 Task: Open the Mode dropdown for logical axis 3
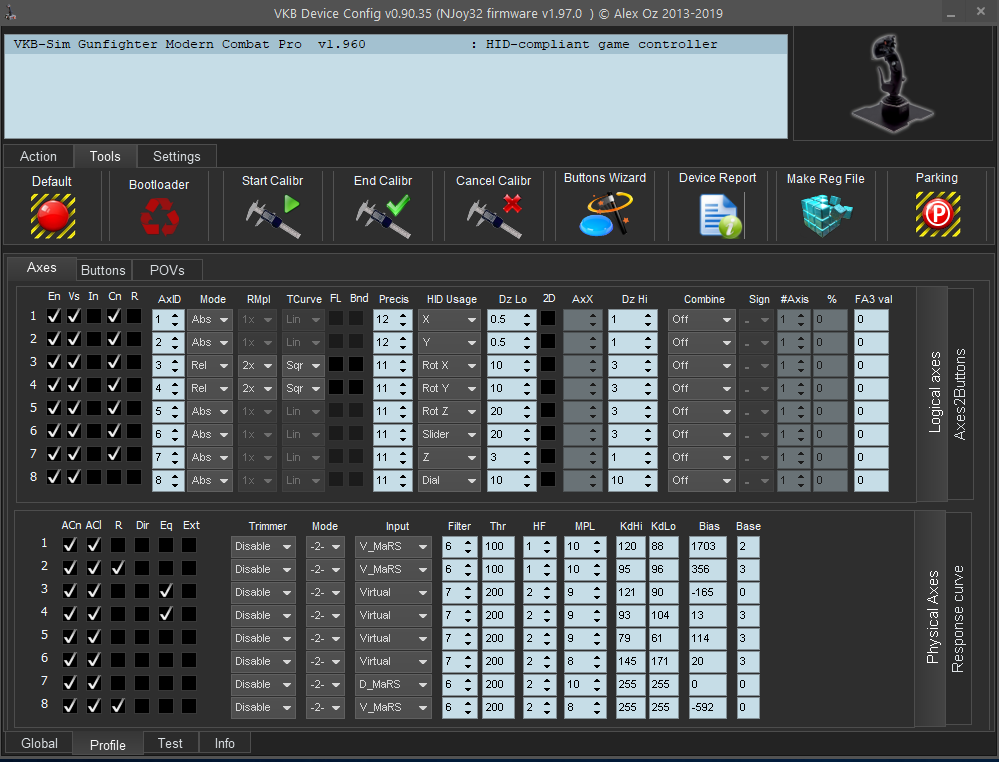[210, 365]
